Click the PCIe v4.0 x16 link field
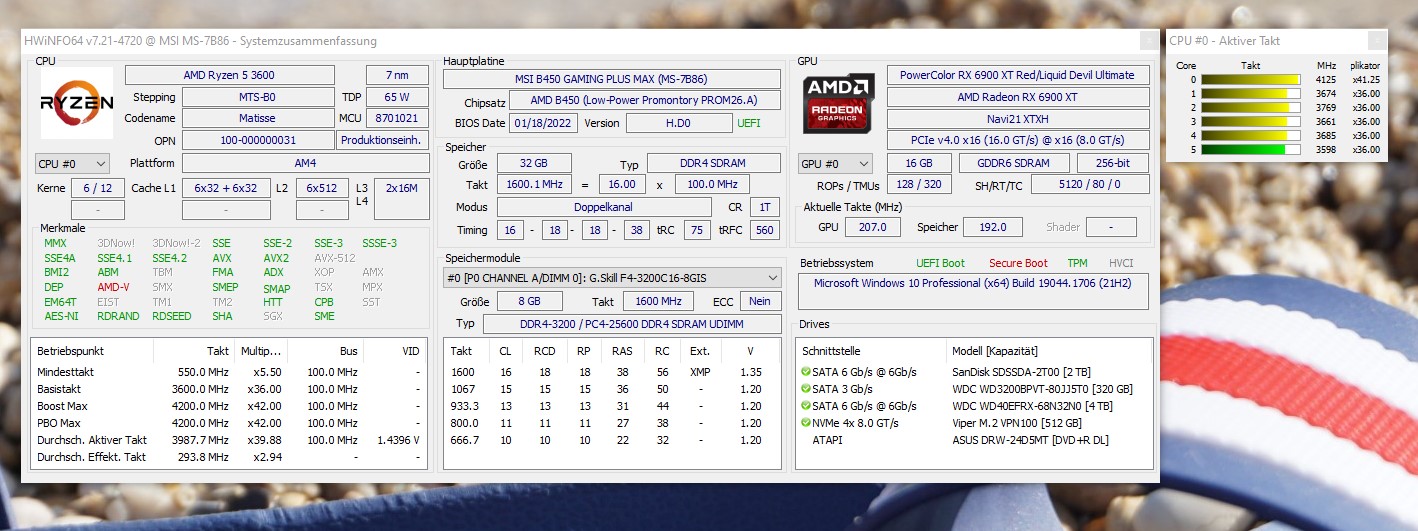 click(1017, 140)
